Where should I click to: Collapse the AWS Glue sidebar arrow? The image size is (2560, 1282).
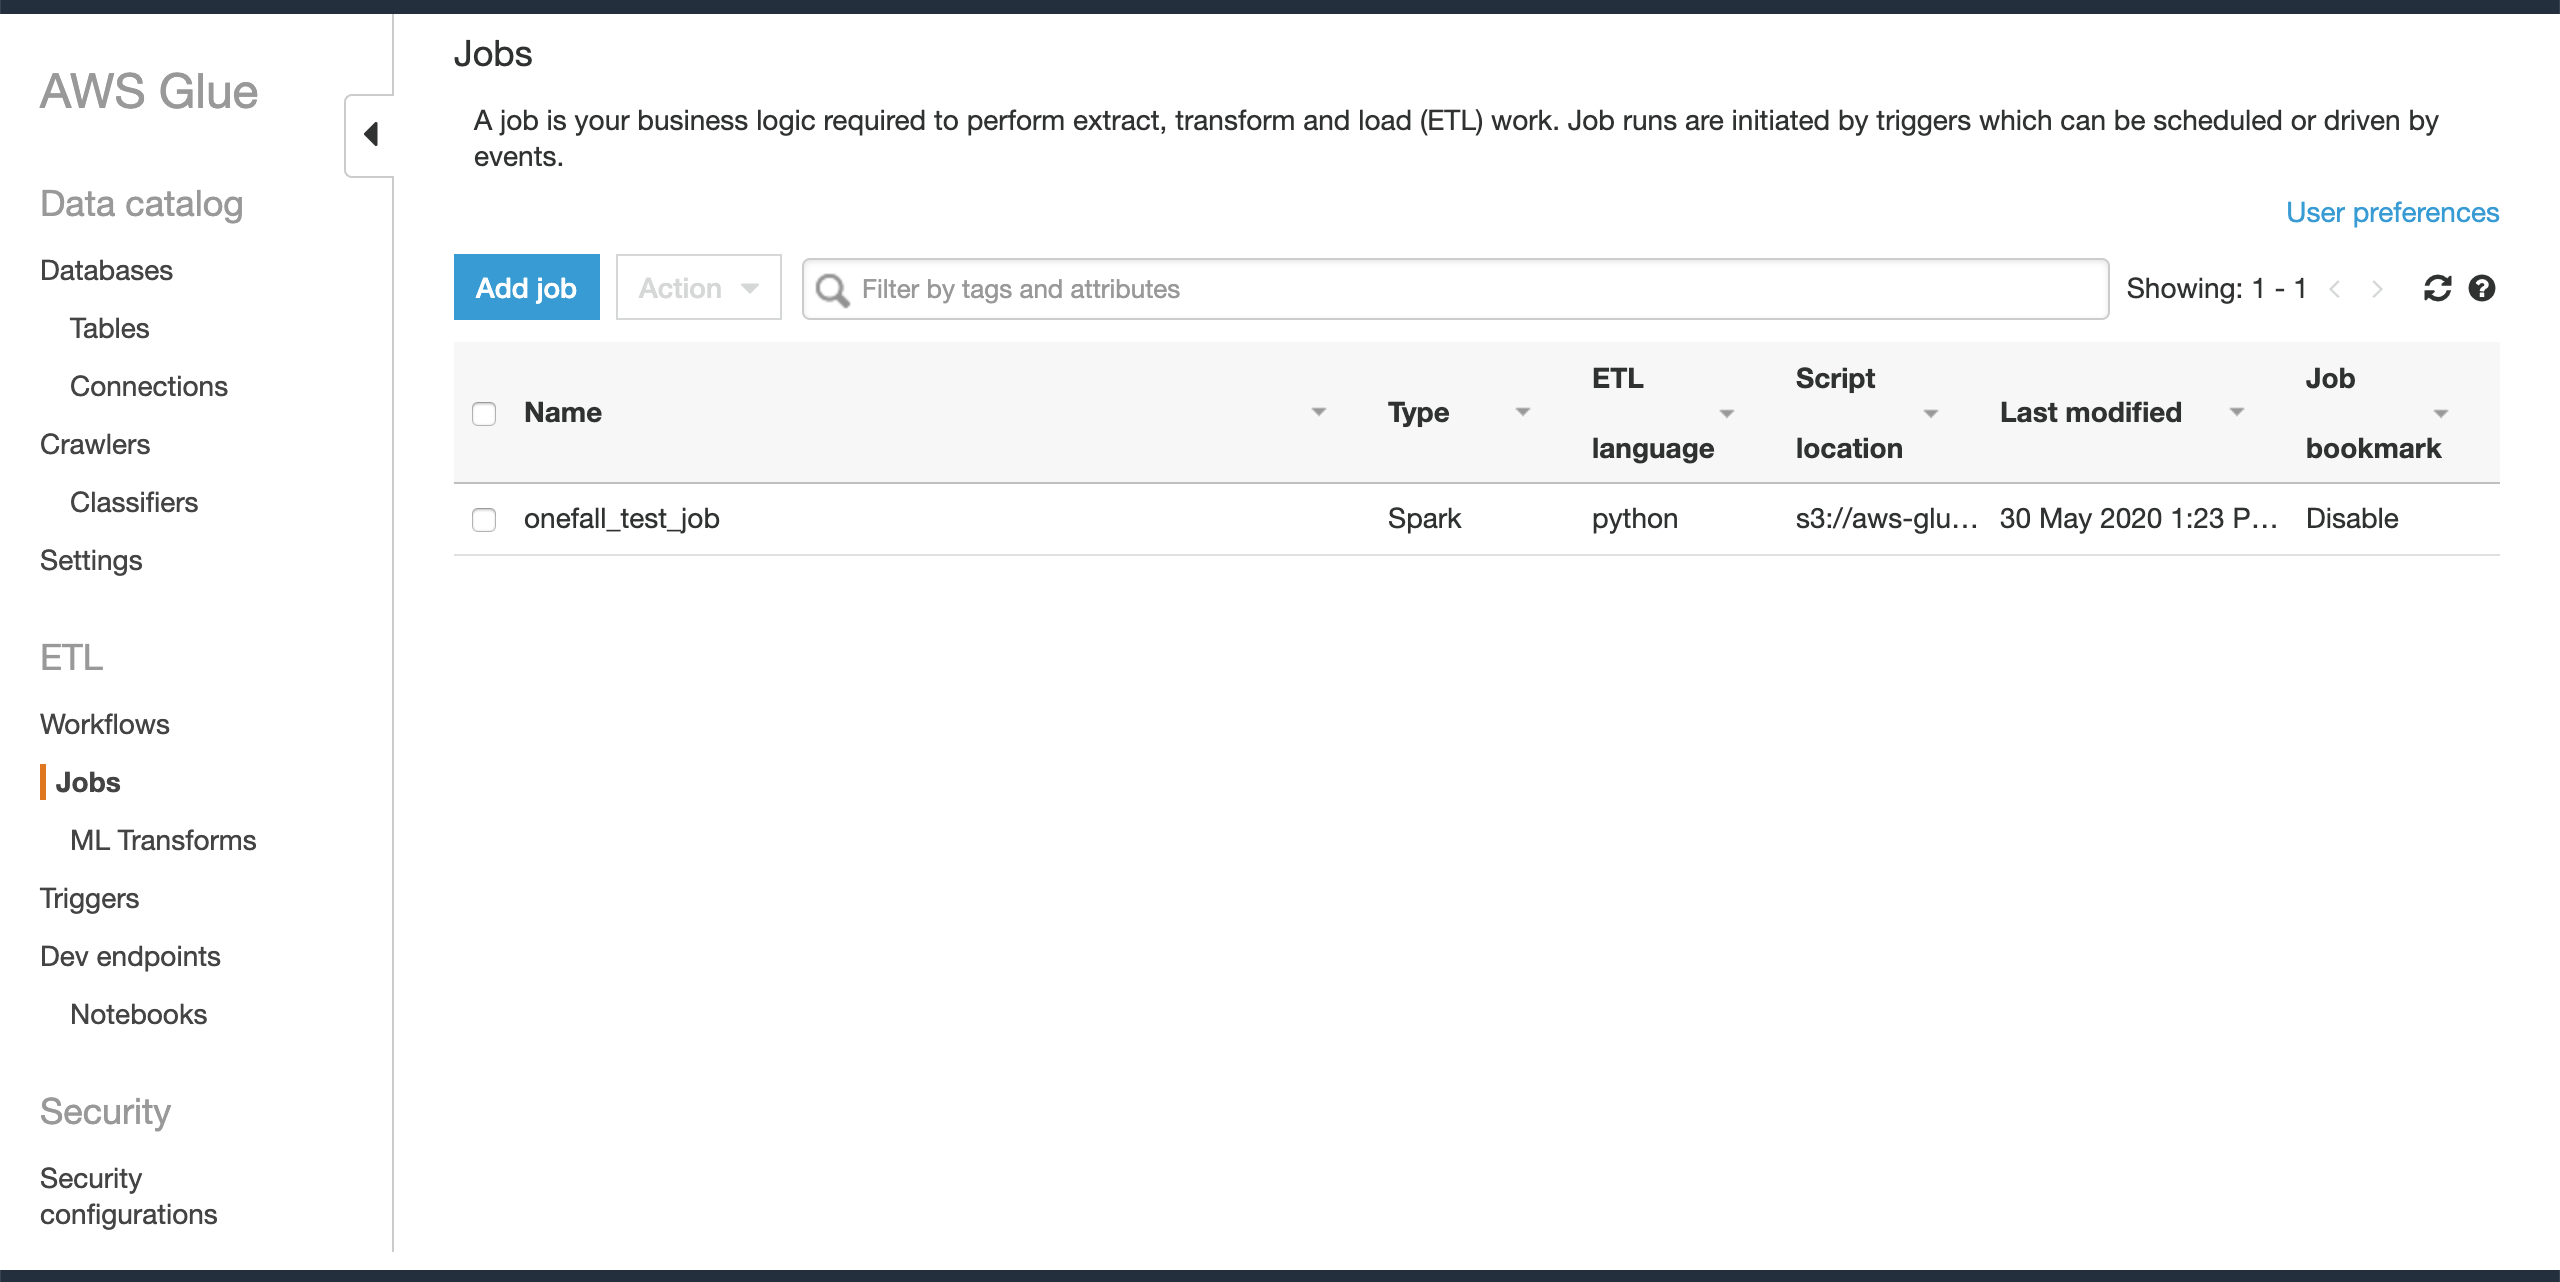(x=371, y=134)
